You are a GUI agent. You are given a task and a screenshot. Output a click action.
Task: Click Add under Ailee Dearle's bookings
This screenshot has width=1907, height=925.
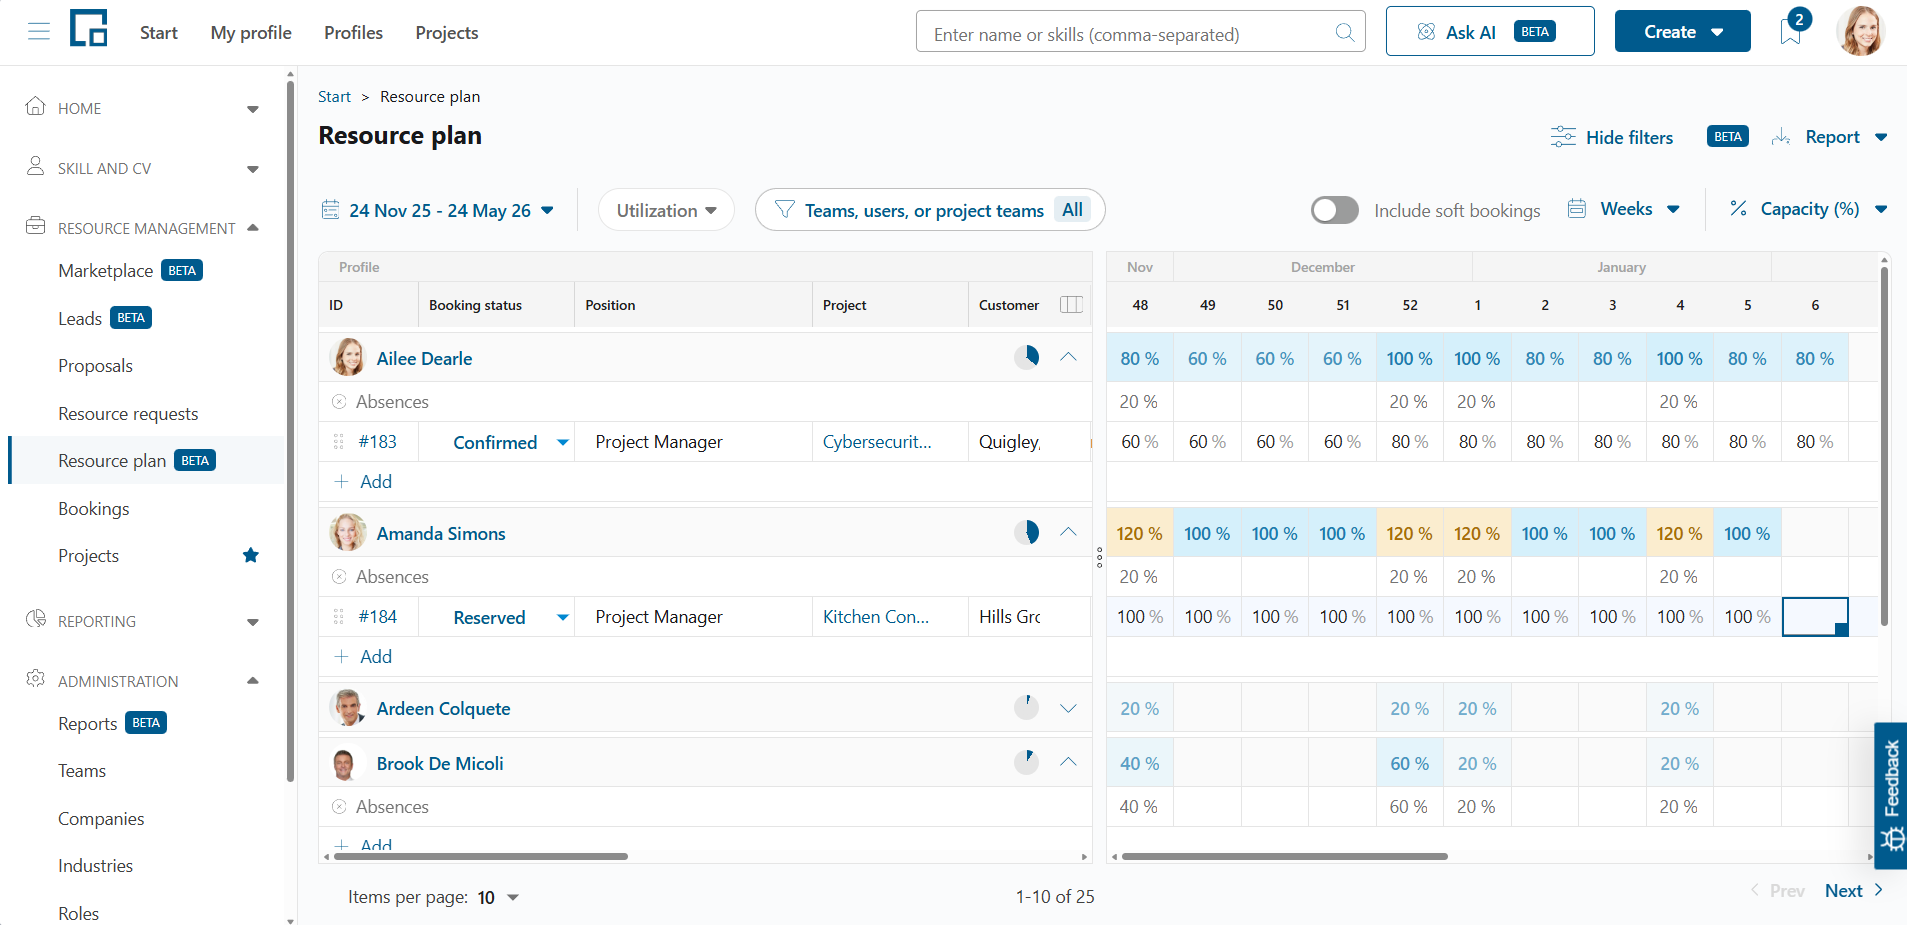363,482
